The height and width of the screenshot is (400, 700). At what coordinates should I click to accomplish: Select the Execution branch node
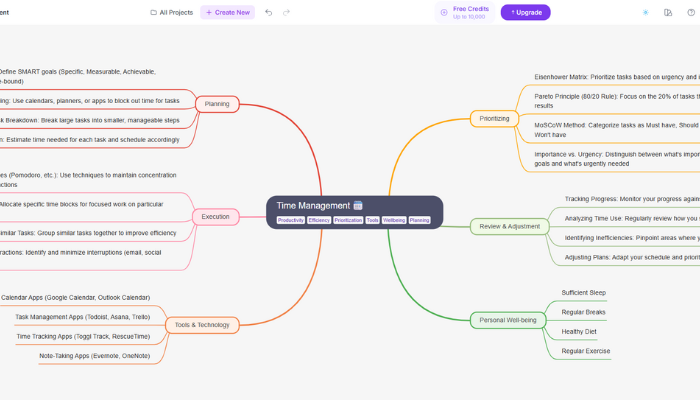215,217
